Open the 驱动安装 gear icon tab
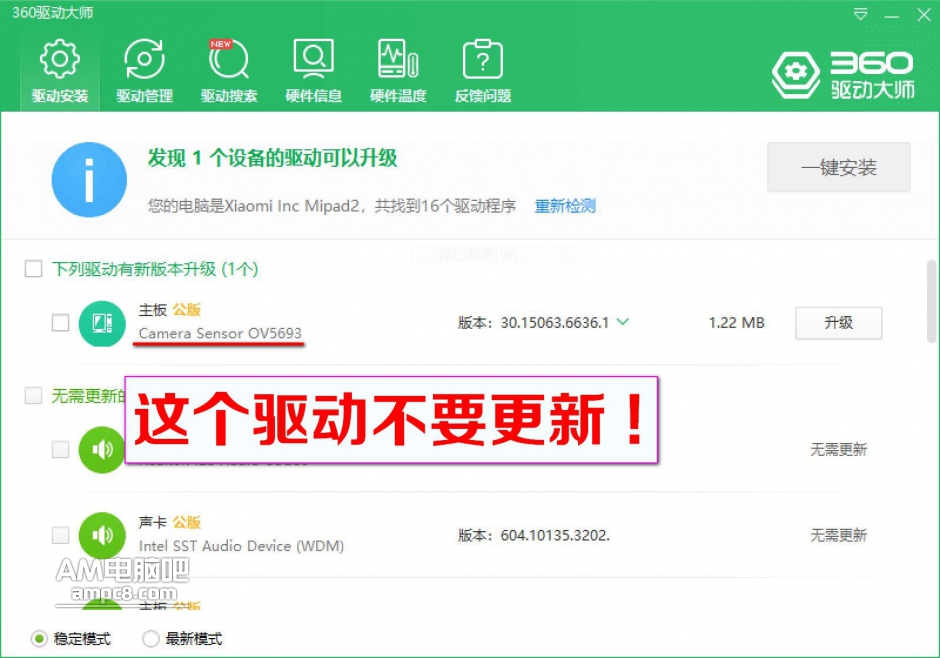The height and width of the screenshot is (658, 940). (60, 71)
